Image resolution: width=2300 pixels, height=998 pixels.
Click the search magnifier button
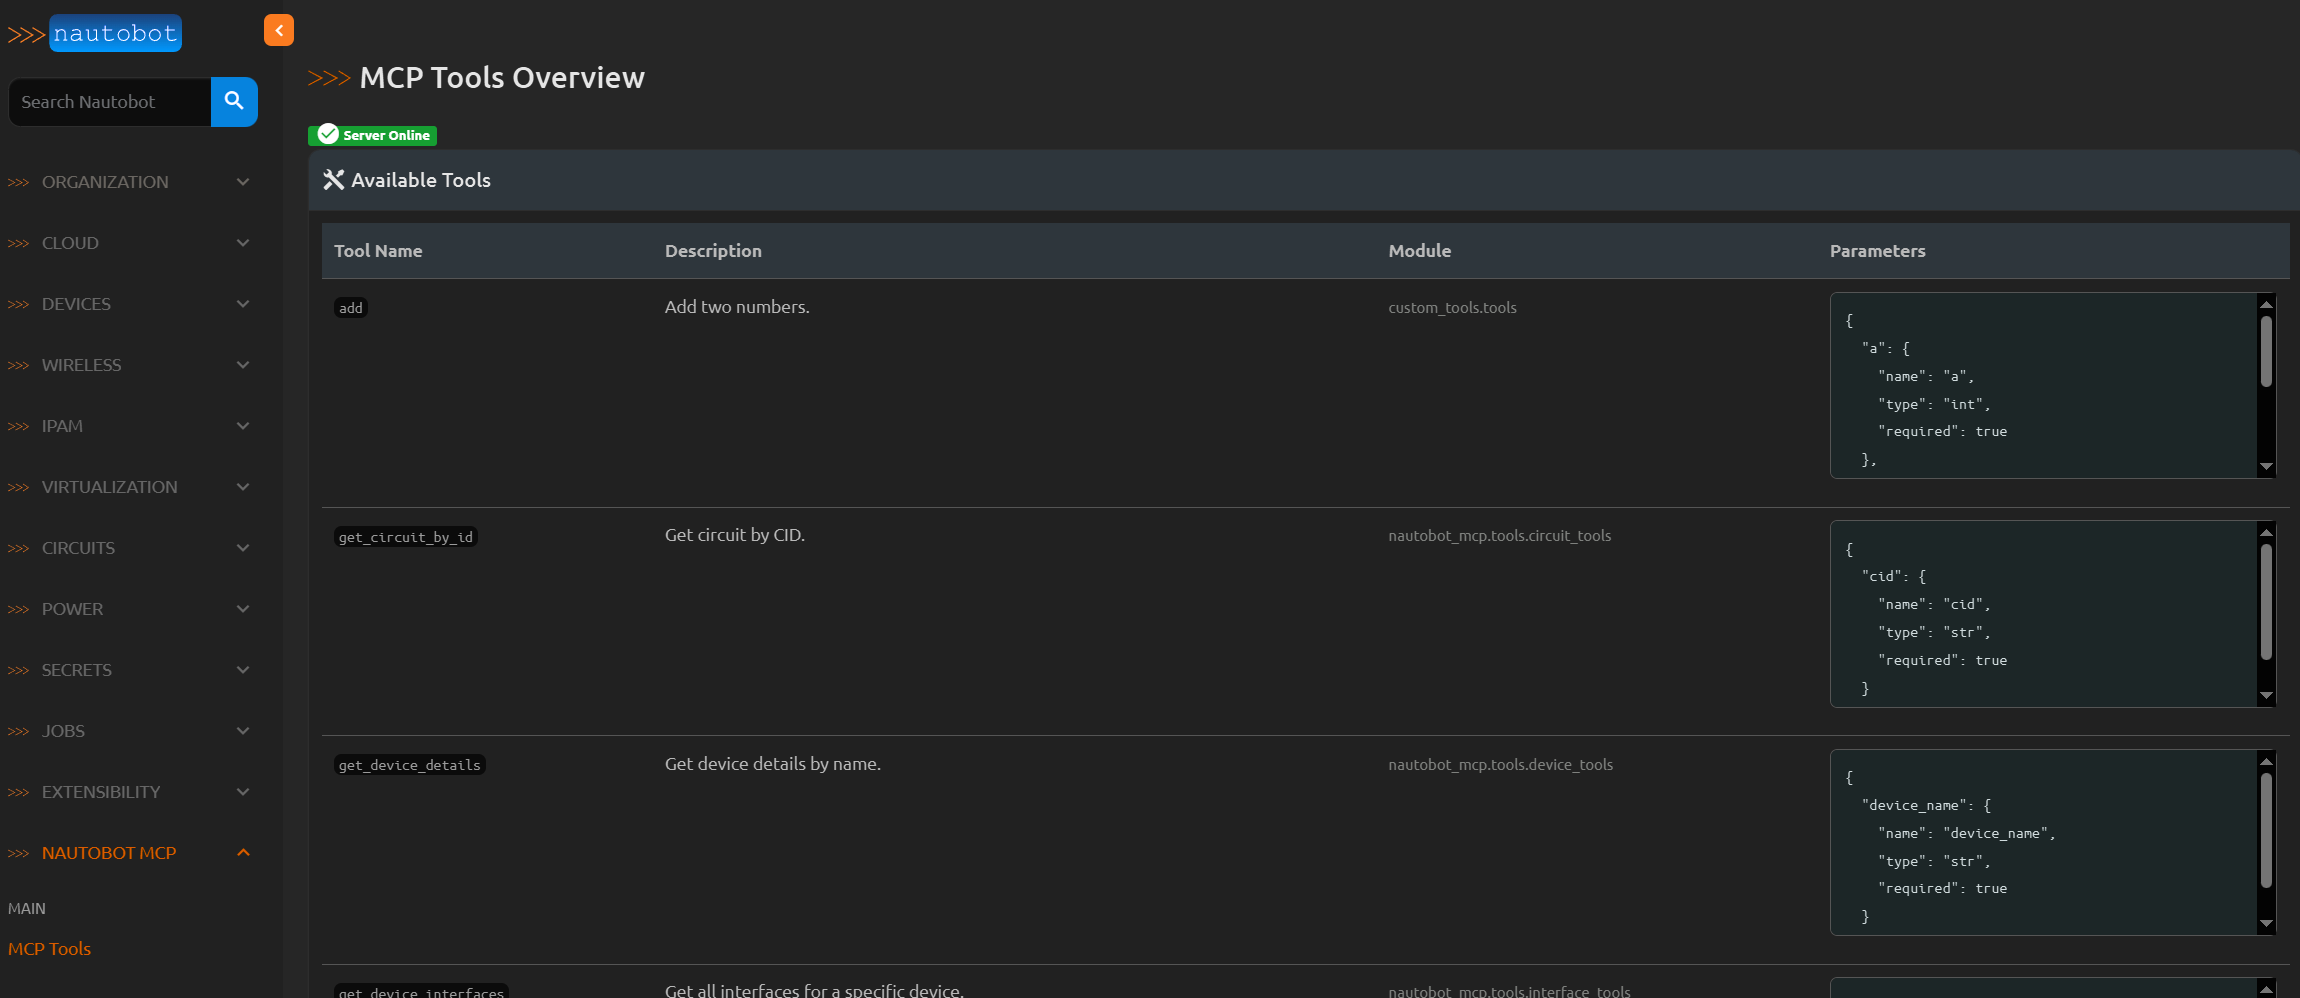point(234,101)
